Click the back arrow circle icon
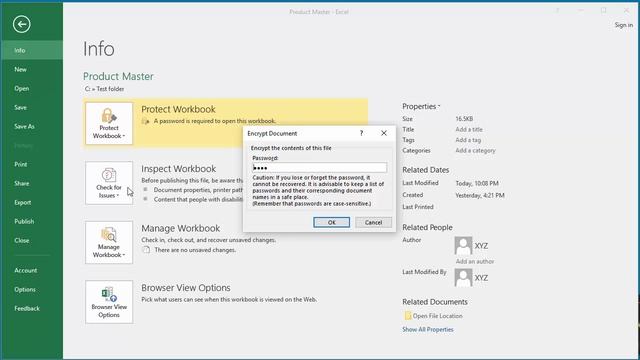640x360 pixels. point(22,24)
